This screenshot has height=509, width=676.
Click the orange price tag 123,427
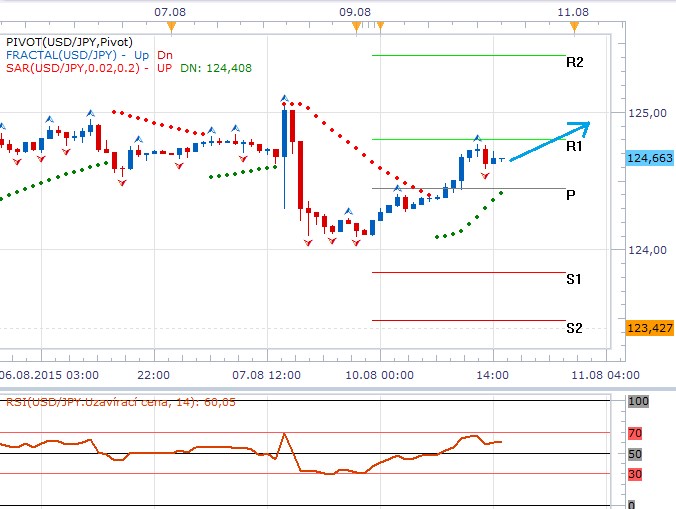click(648, 328)
